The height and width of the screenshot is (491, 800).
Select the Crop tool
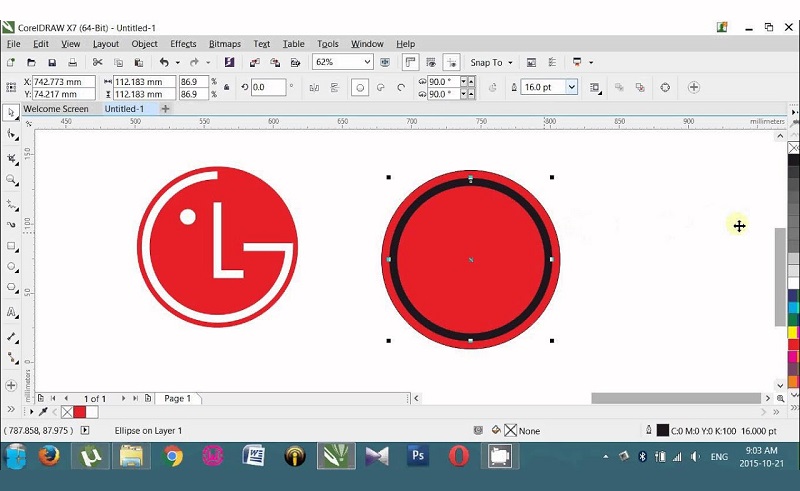[x=11, y=158]
